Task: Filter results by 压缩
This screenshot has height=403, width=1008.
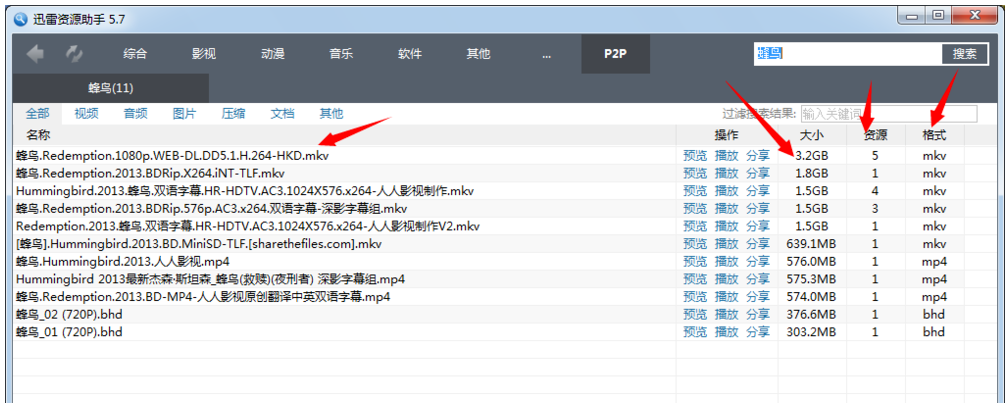Action: click(x=233, y=114)
